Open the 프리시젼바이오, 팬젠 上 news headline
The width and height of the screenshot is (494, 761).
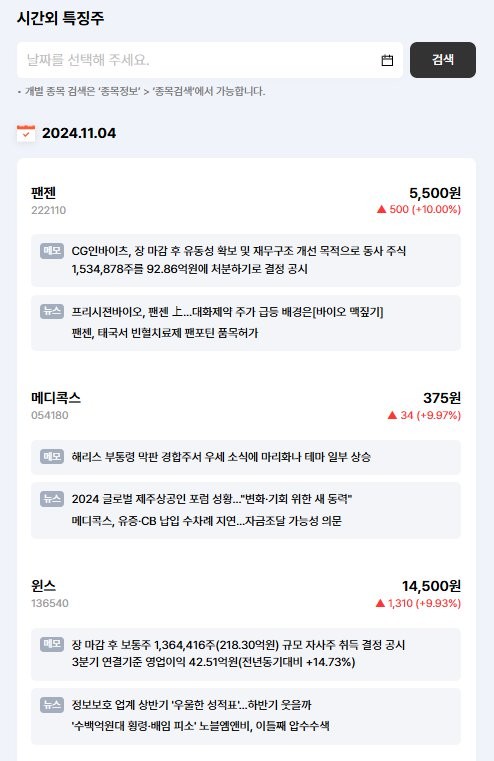pos(227,312)
